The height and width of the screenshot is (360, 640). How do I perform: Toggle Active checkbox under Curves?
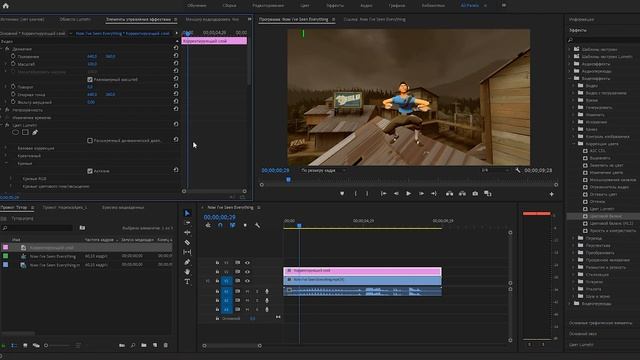[90, 171]
